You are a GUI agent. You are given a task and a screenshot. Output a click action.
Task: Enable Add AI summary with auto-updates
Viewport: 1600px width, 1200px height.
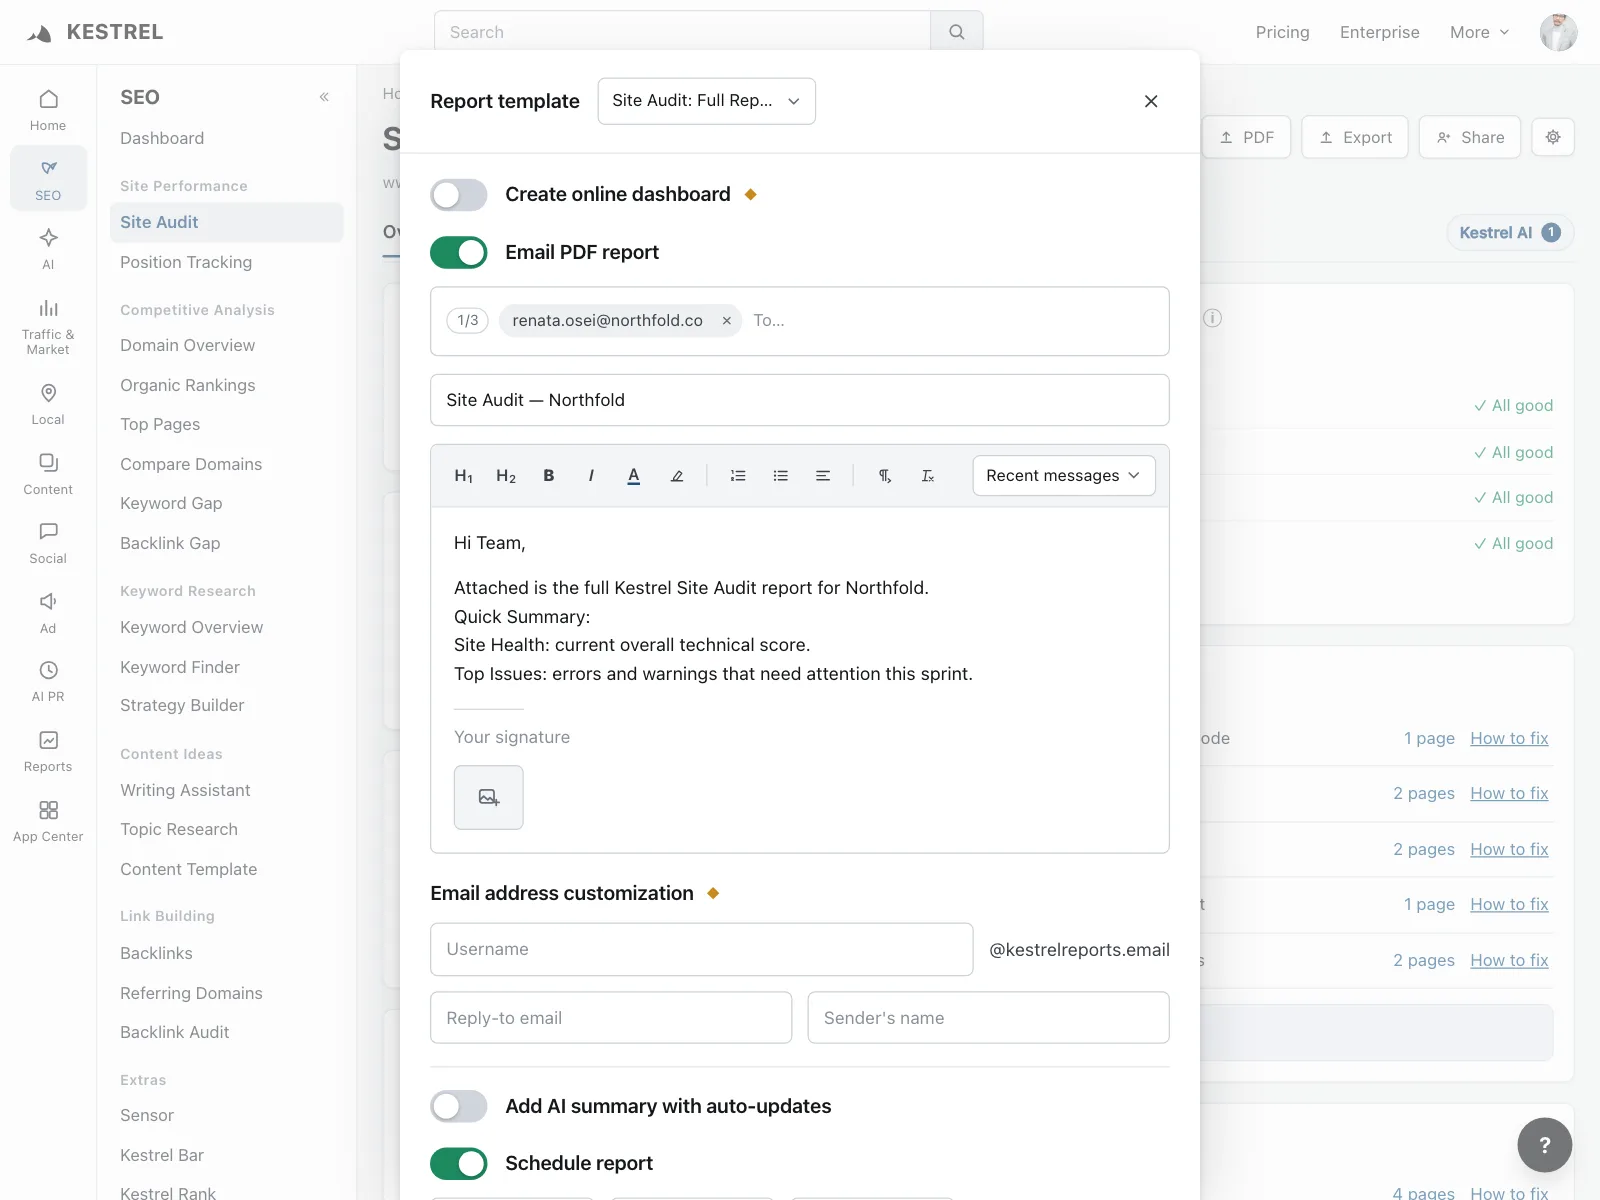tap(459, 1106)
